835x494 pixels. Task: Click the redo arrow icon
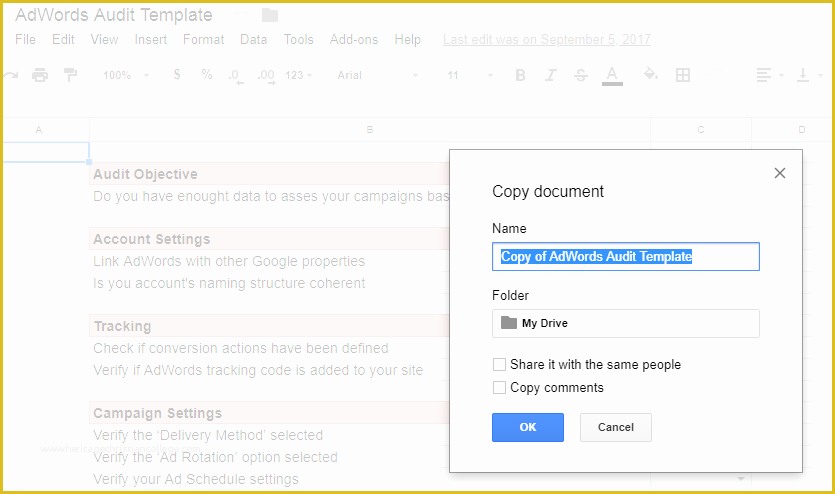11,75
